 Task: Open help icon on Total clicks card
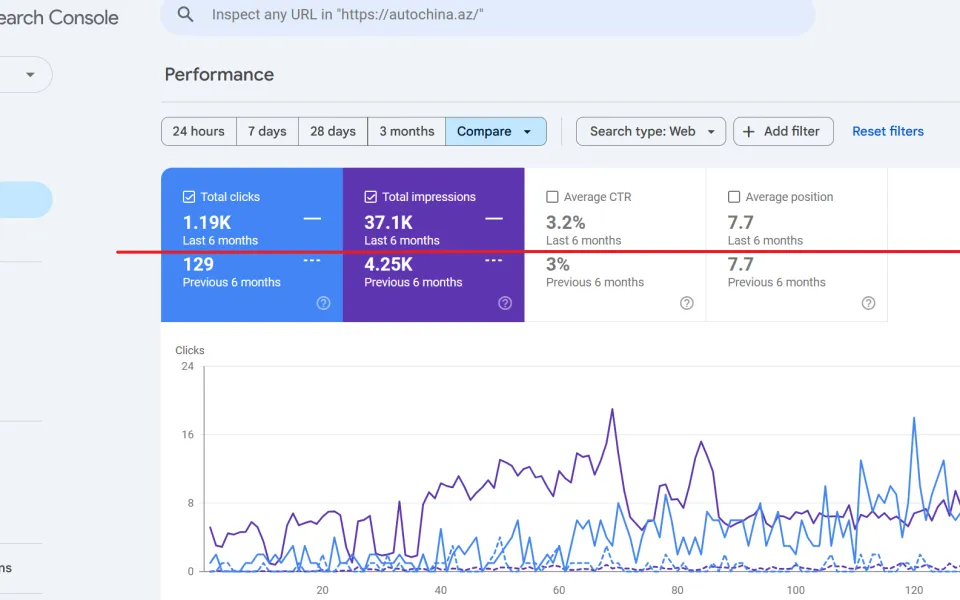[x=323, y=303]
